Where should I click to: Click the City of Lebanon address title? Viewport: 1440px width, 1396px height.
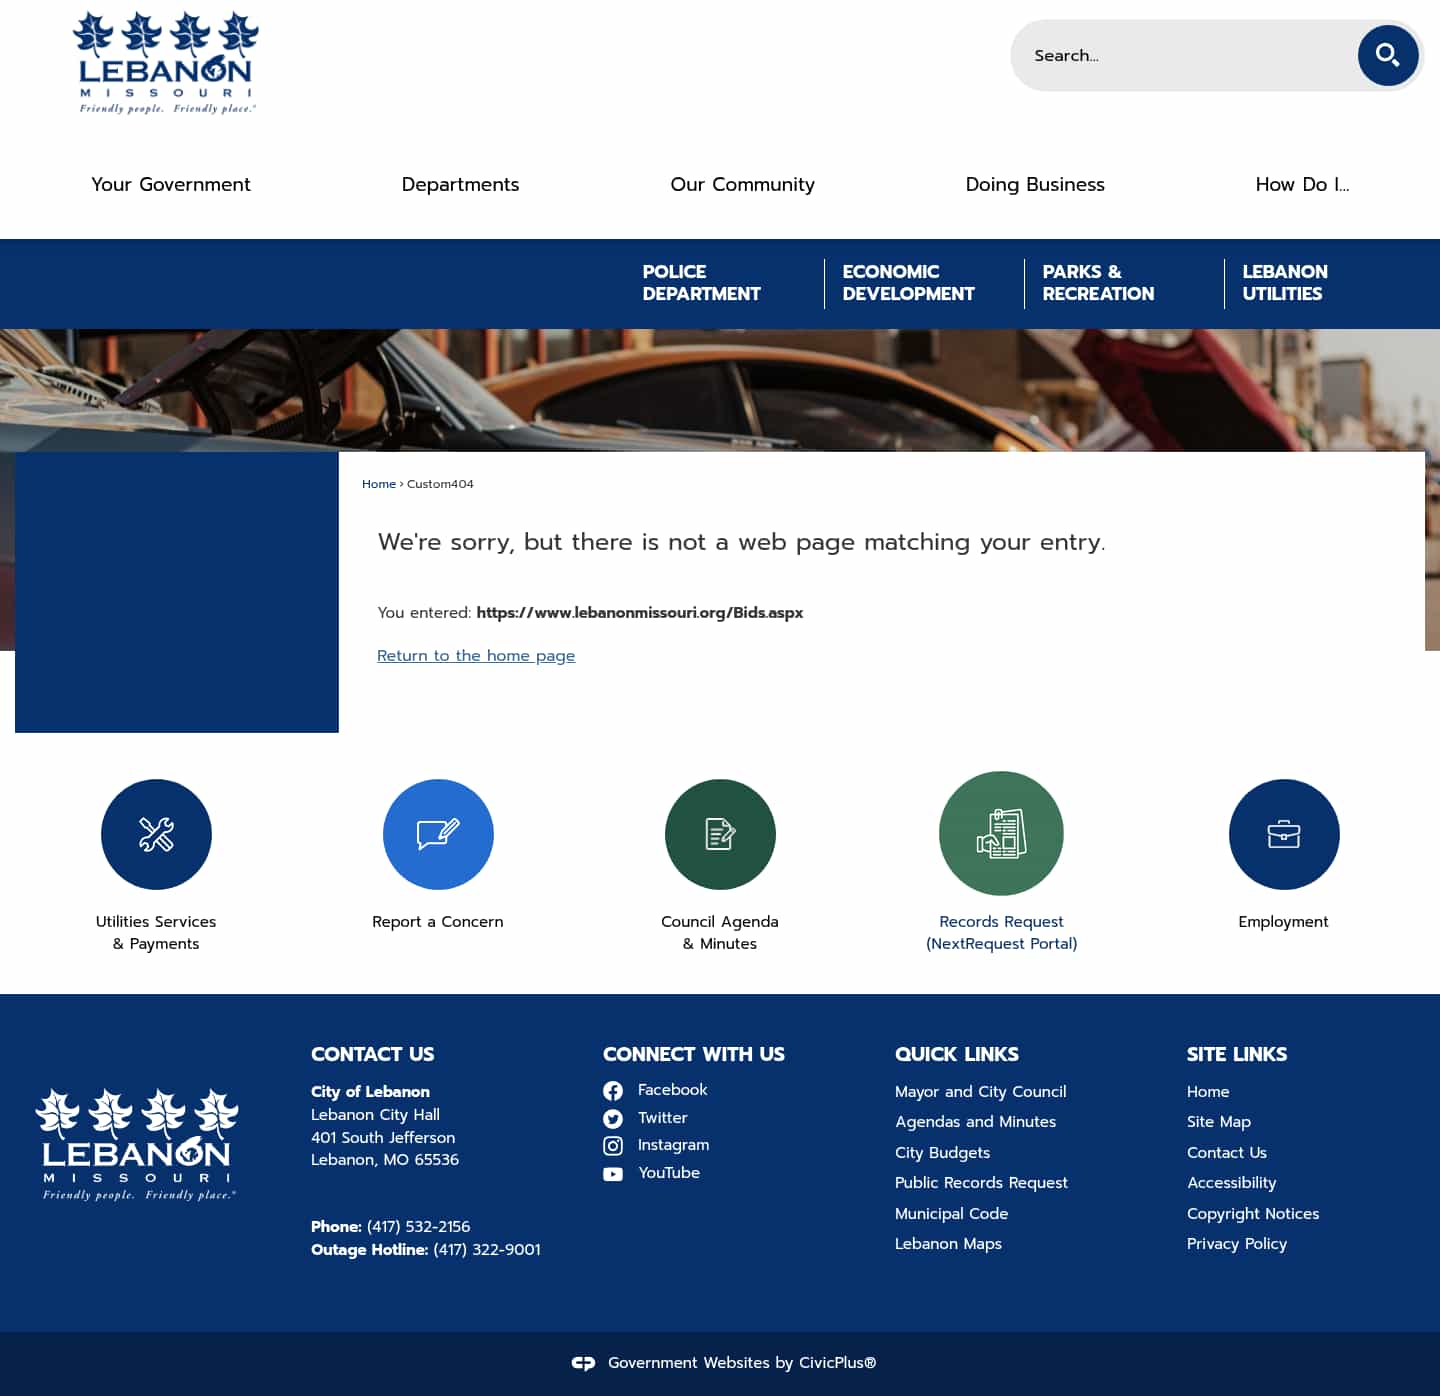tap(370, 1092)
